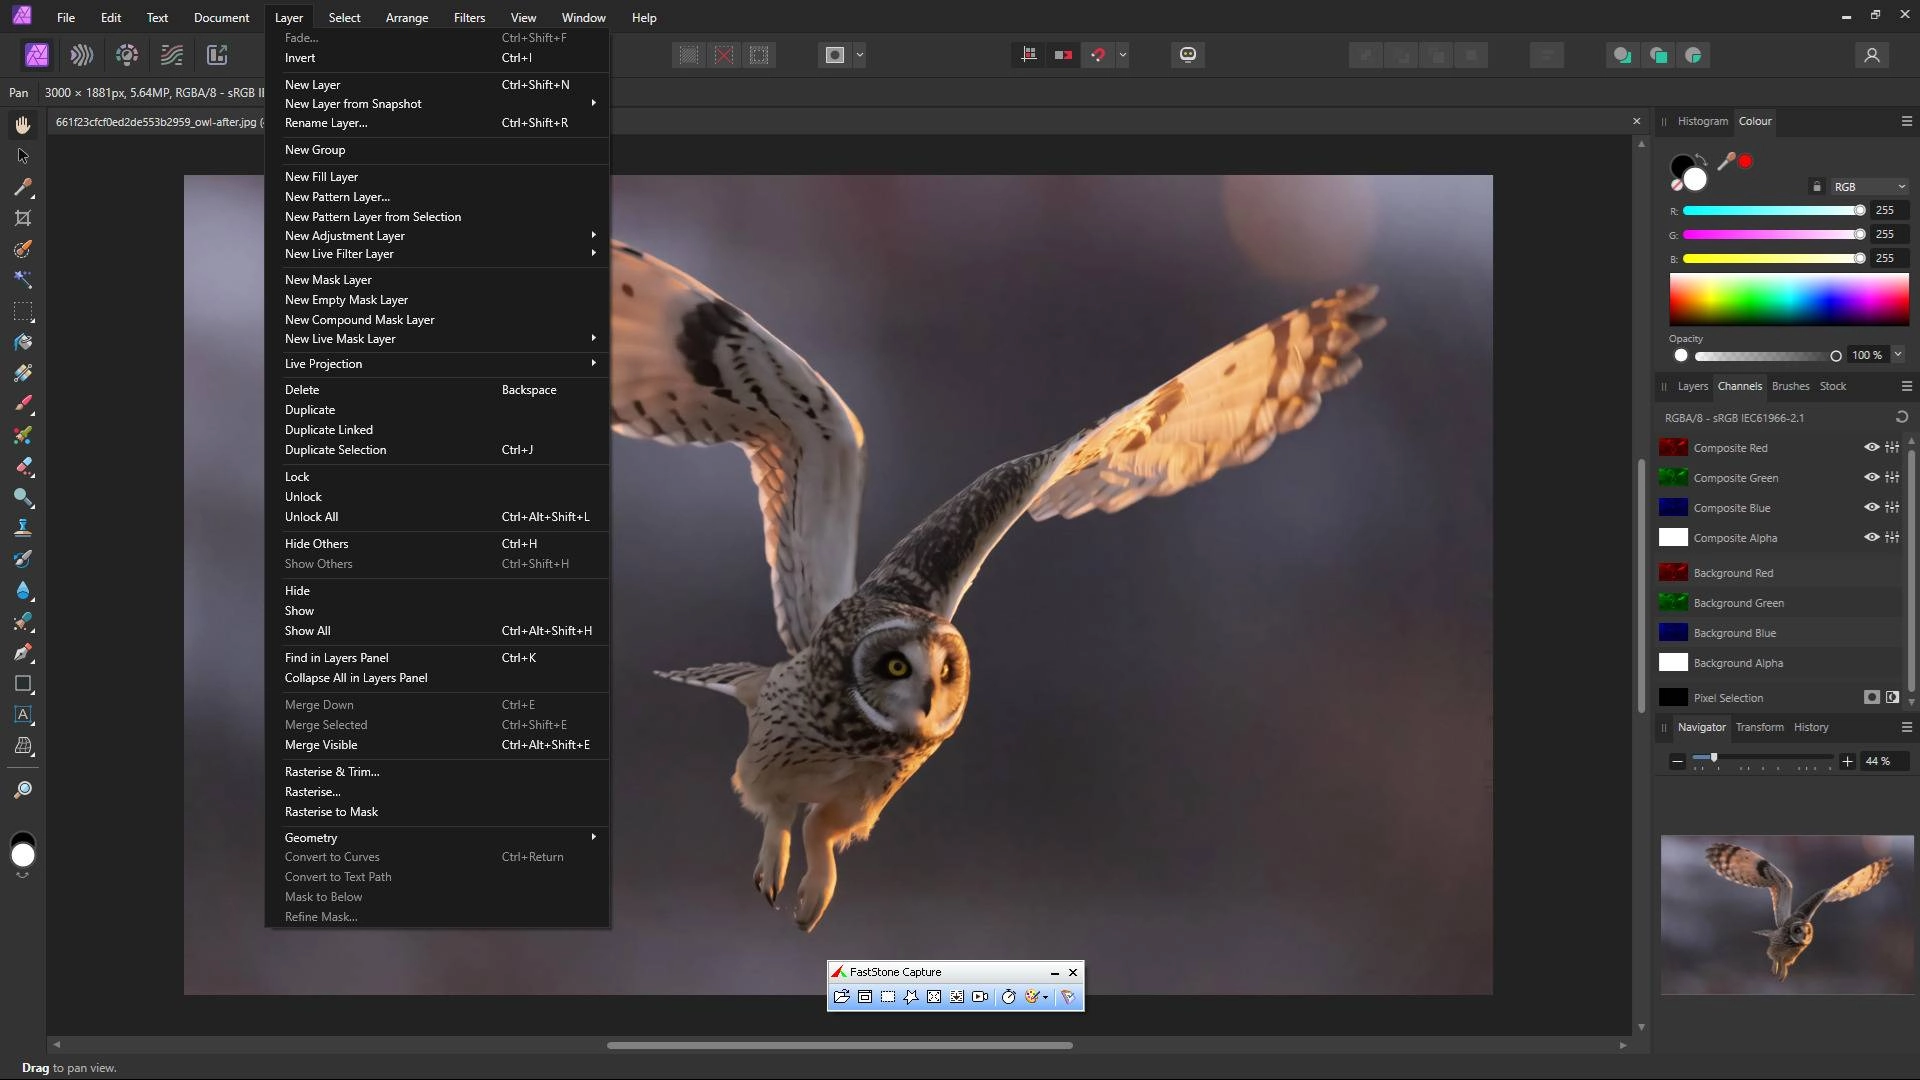This screenshot has height=1080, width=1920.
Task: Select the Colour Picker tool
Action: click(23, 187)
